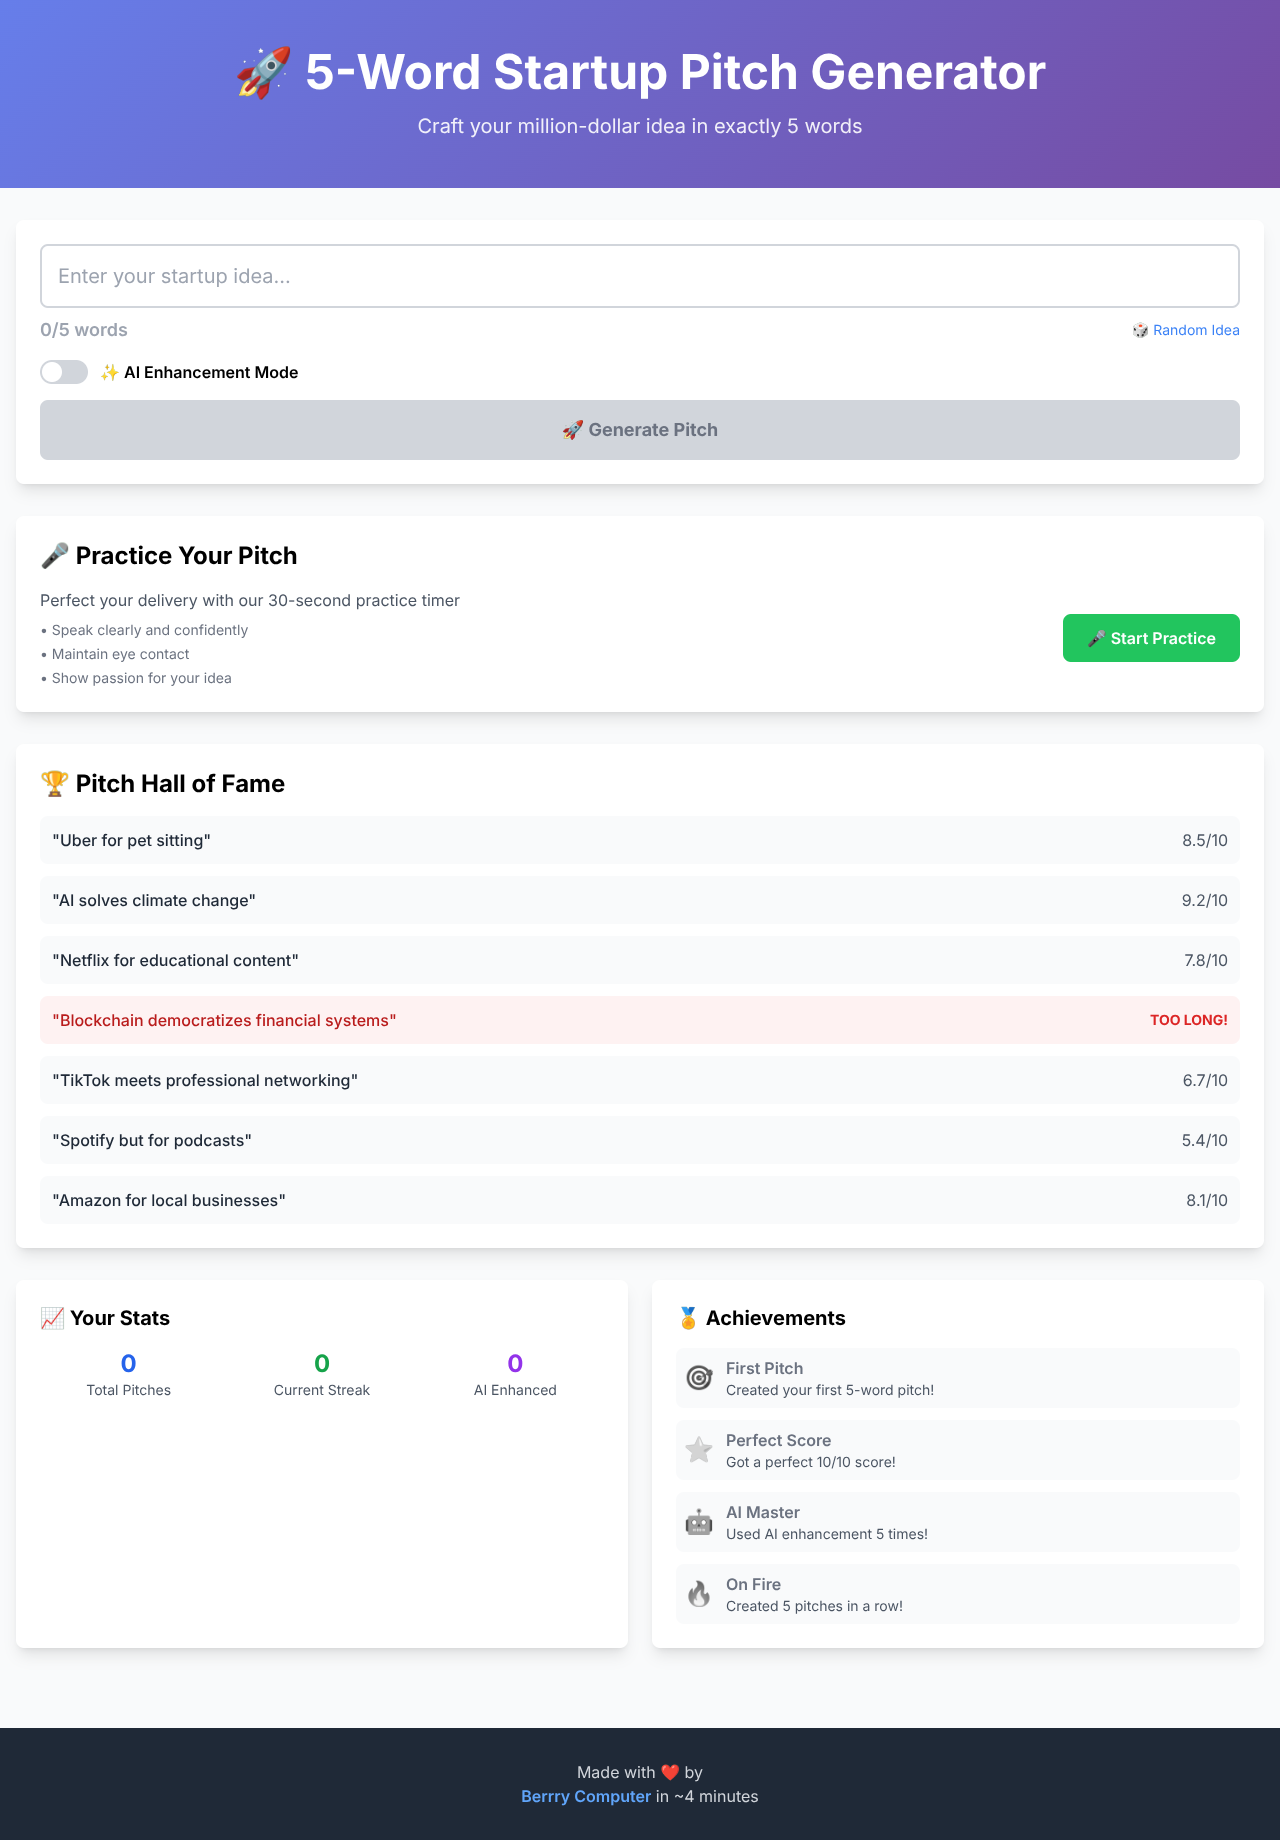1280x1840 pixels.
Task: Click inside the startup idea input field
Action: pyautogui.click(x=640, y=275)
